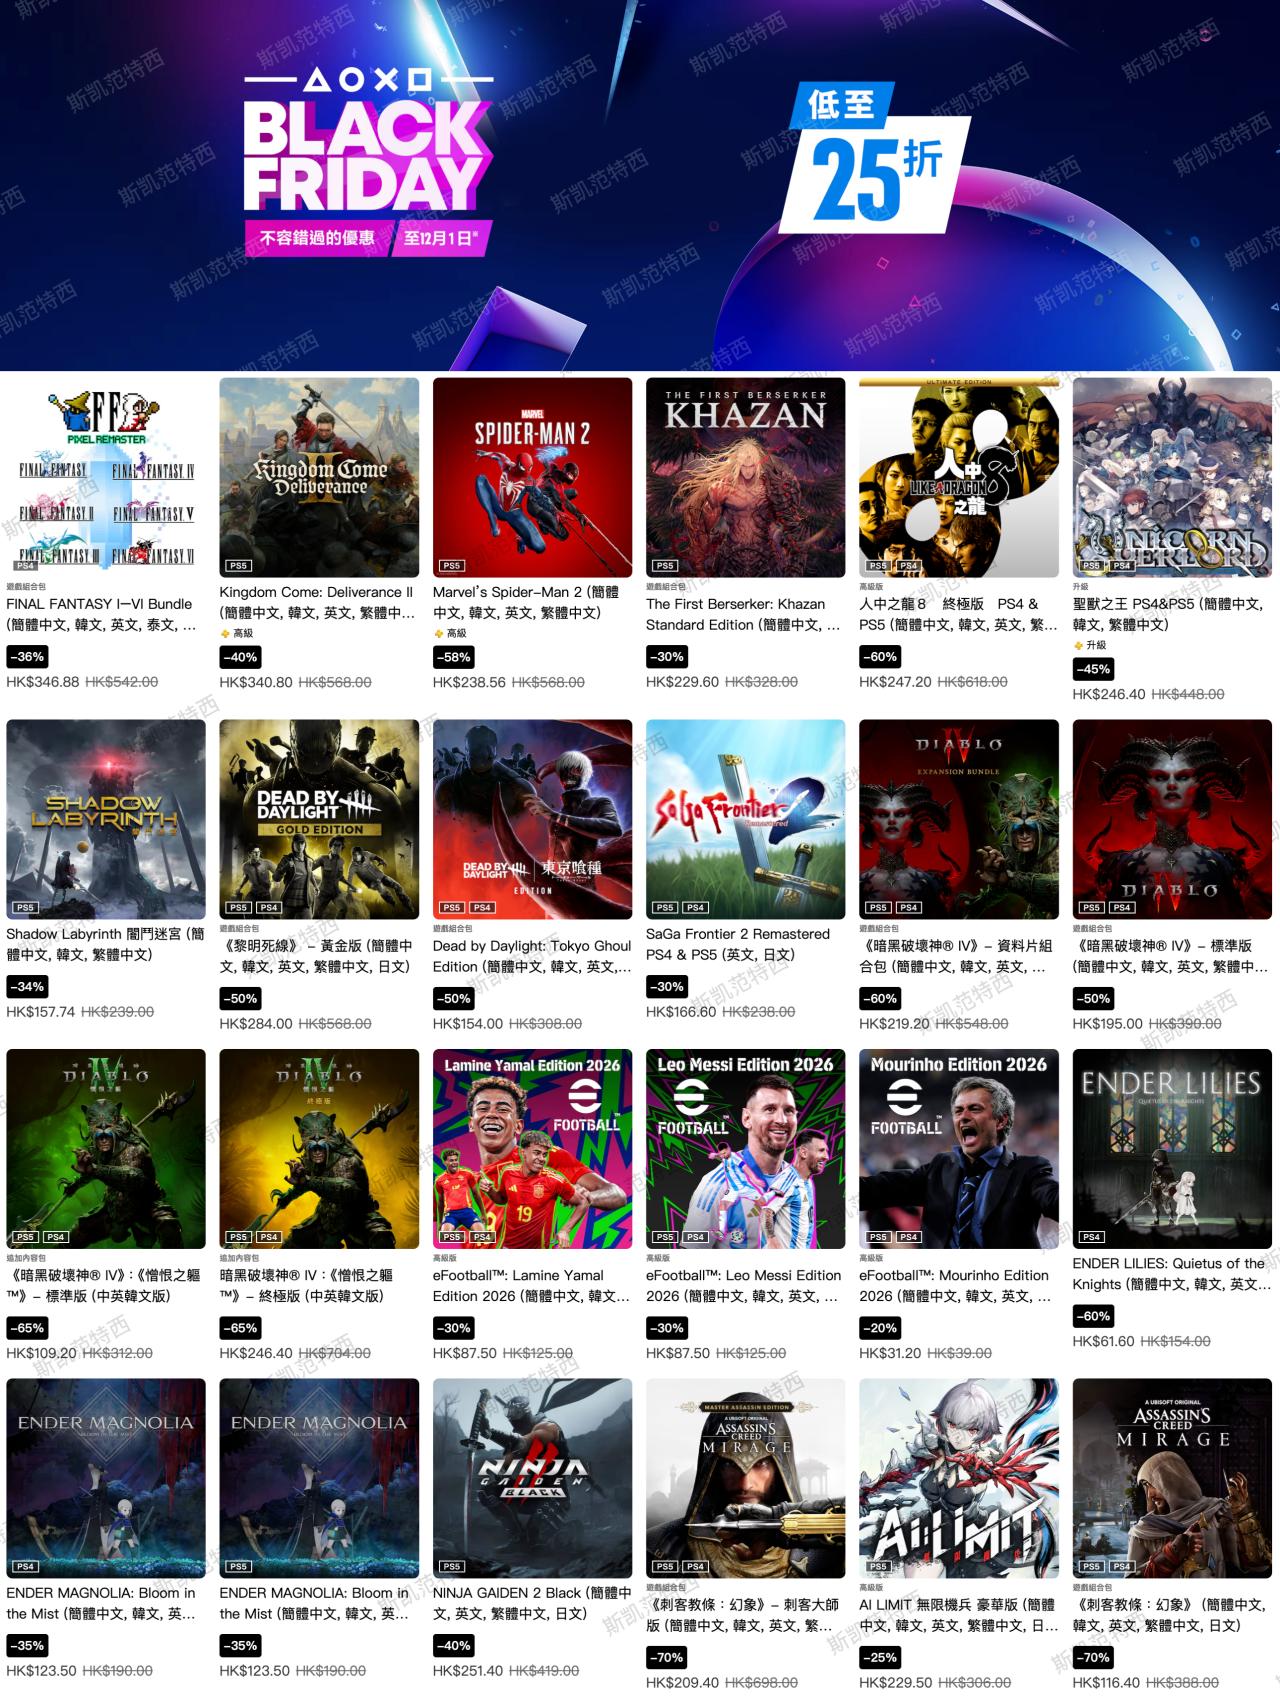Open the First Berserker Khazan cover
The image size is (1280, 1699).
[x=745, y=477]
